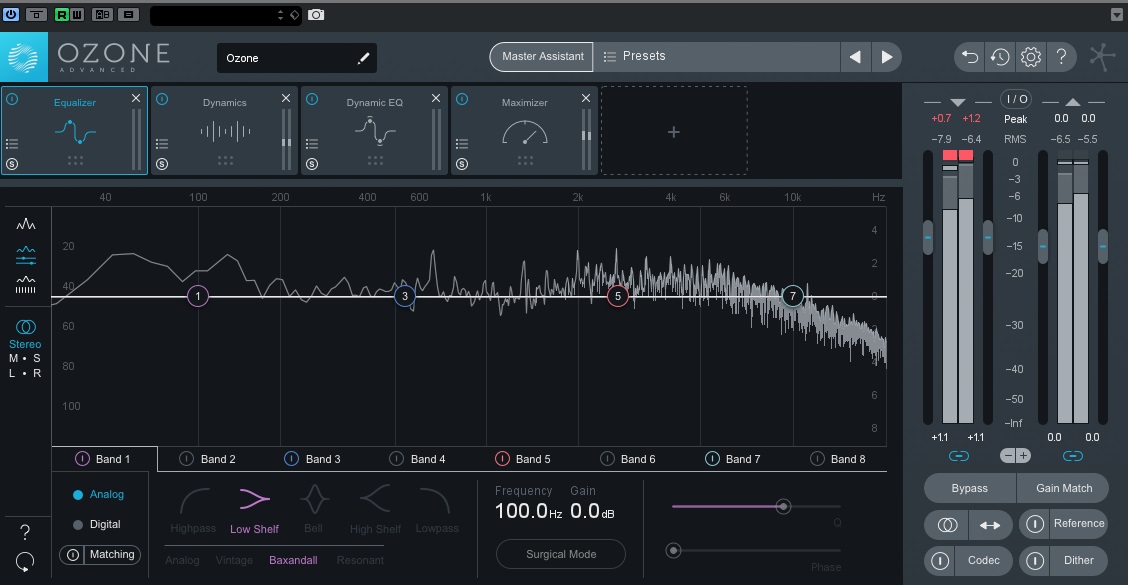Click the plugin power bypass icon in host toolbar
This screenshot has height=585, width=1128.
click(x=11, y=14)
